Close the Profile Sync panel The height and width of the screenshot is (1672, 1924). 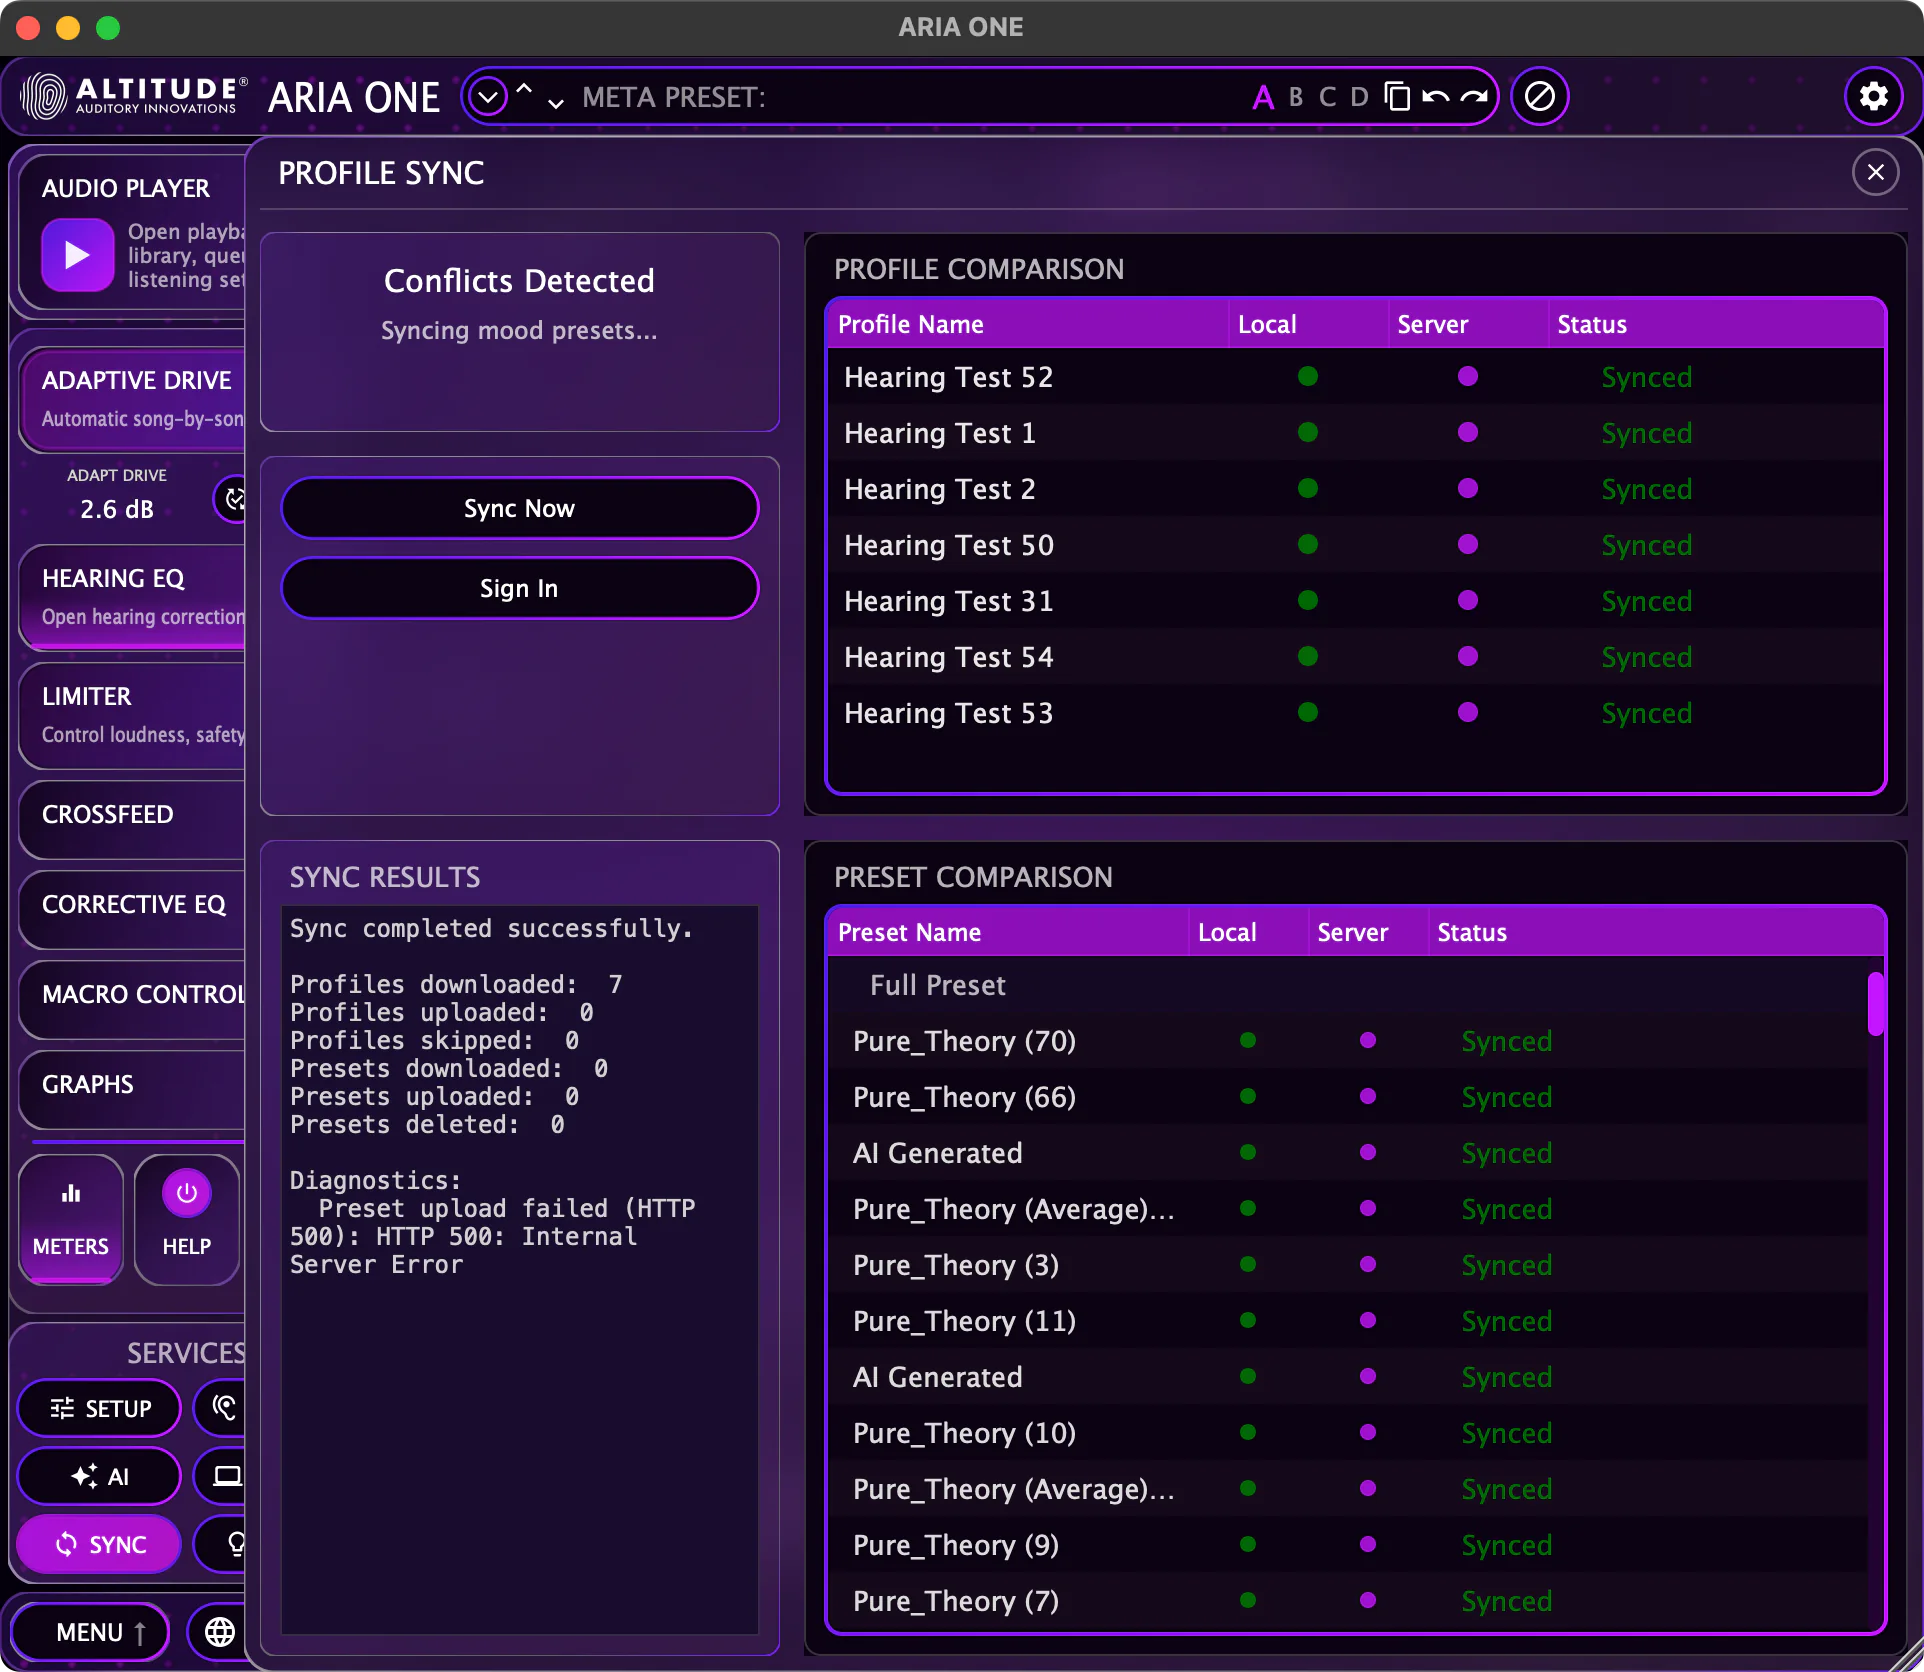1875,172
